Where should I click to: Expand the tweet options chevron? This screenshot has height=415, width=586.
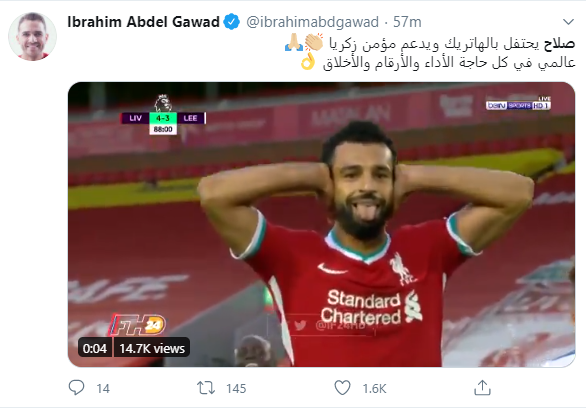click(568, 22)
